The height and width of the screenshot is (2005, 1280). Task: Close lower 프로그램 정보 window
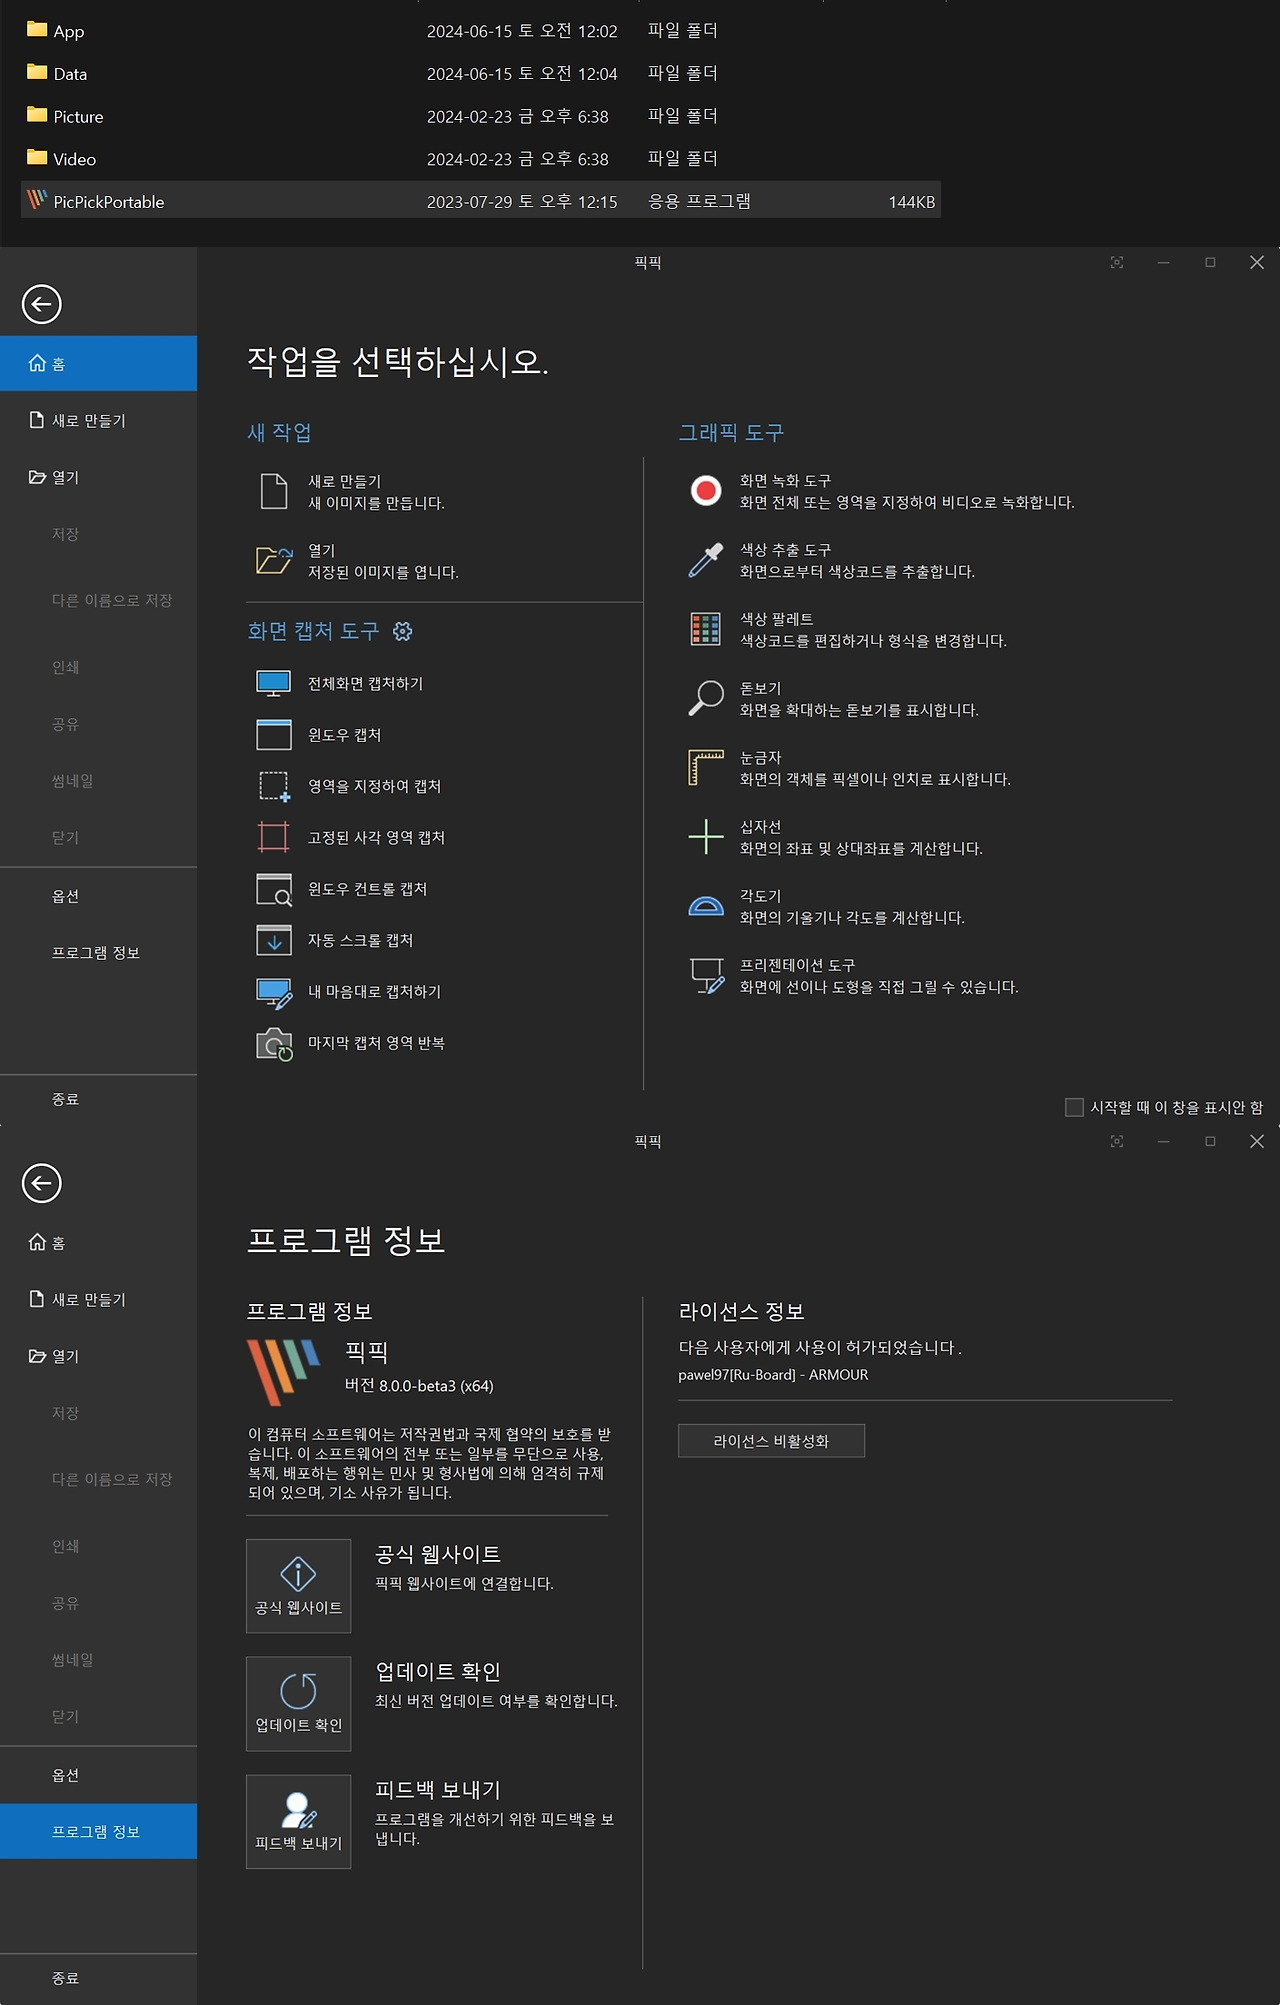click(x=1257, y=1141)
